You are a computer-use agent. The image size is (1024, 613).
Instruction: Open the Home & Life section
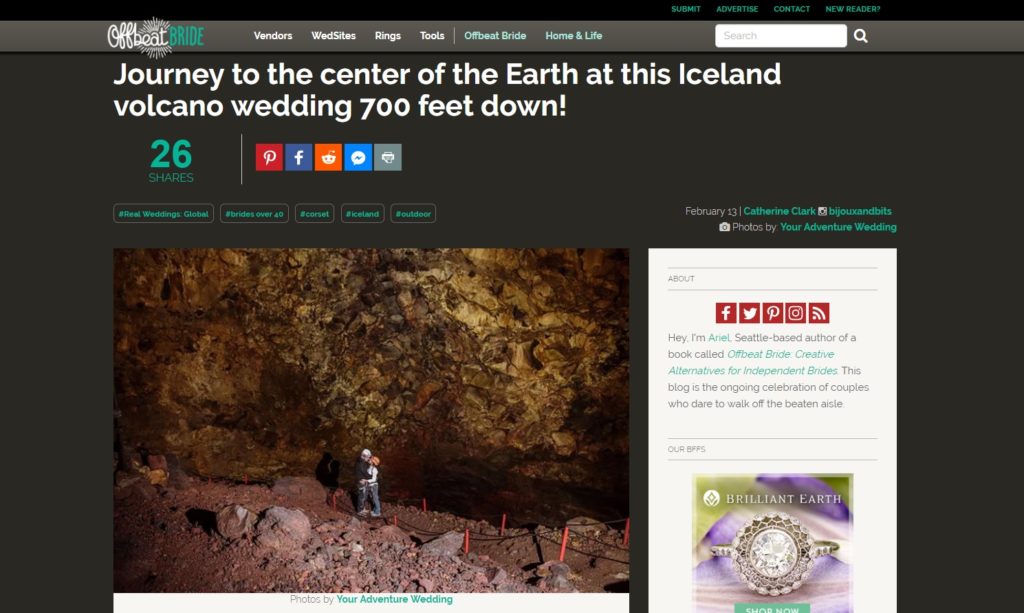pyautogui.click(x=573, y=36)
